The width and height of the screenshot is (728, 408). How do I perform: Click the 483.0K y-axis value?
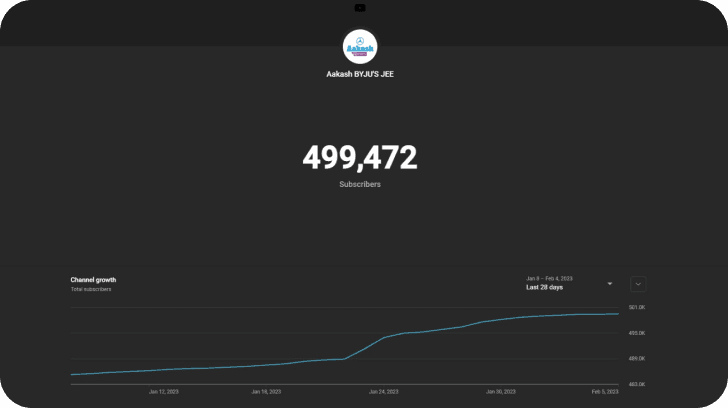pyautogui.click(x=637, y=384)
